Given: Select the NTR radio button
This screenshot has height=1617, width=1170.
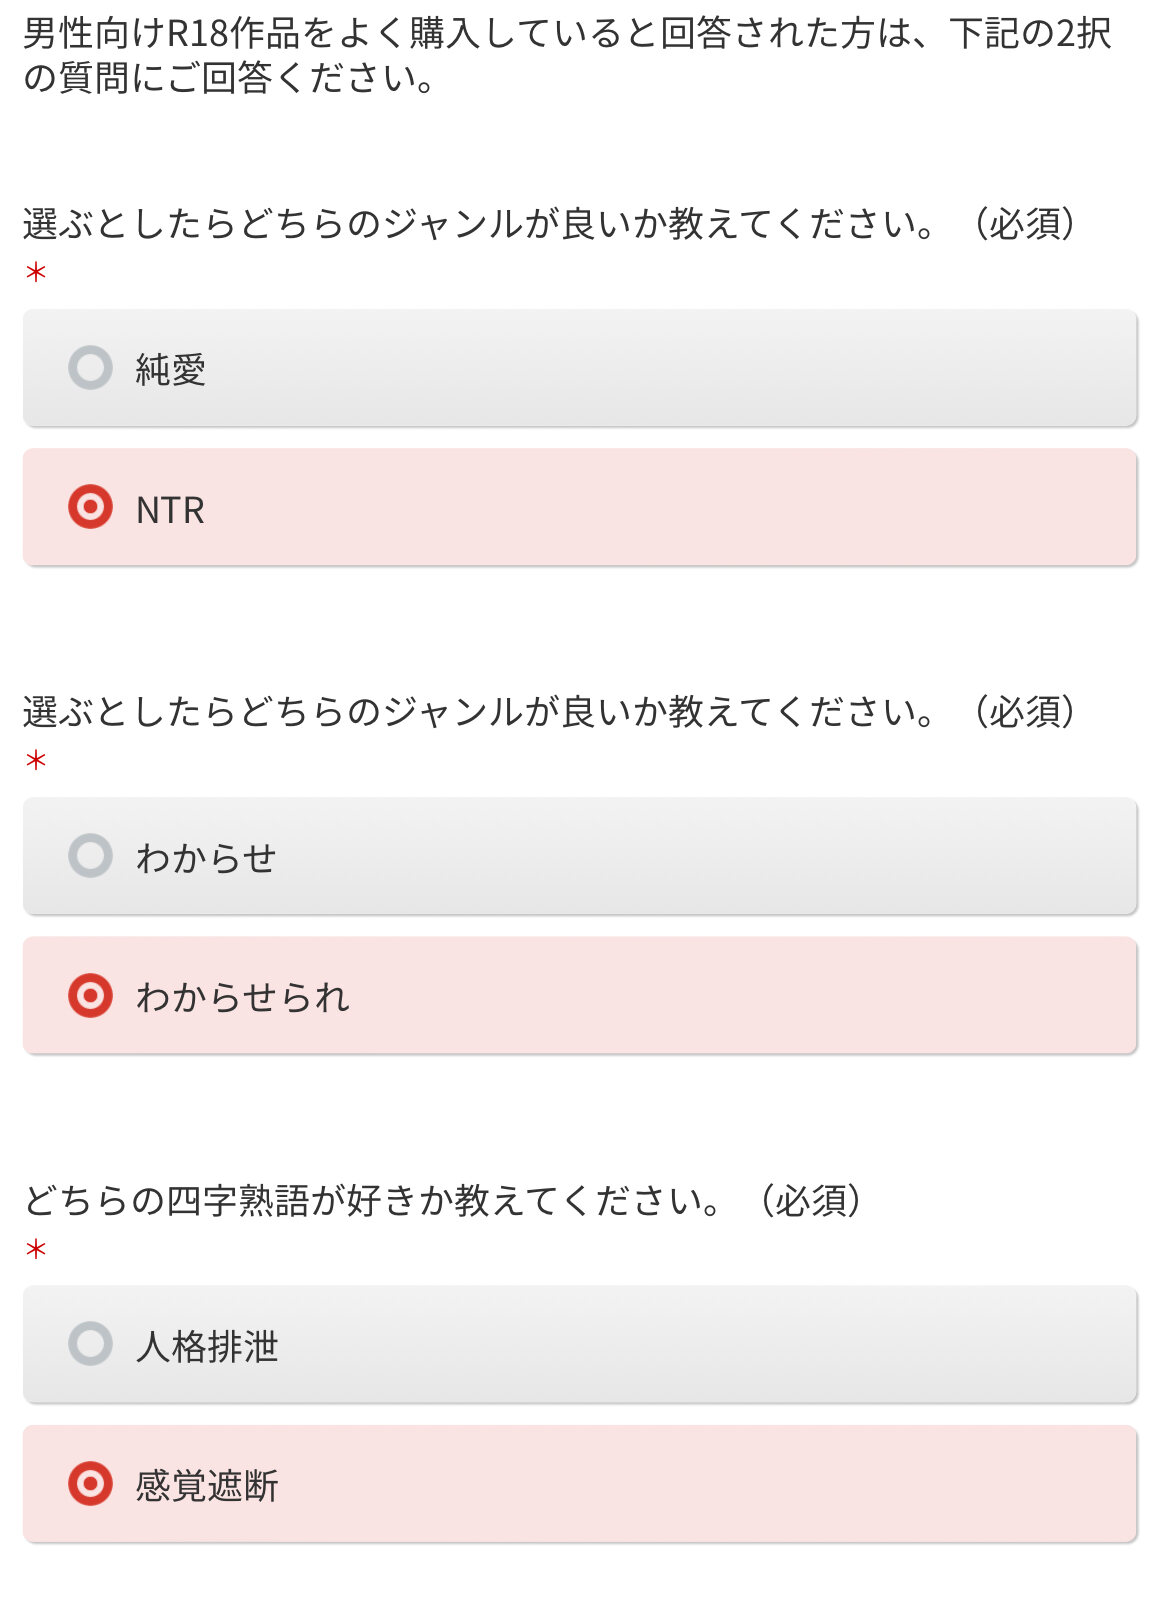Looking at the screenshot, I should click(90, 507).
